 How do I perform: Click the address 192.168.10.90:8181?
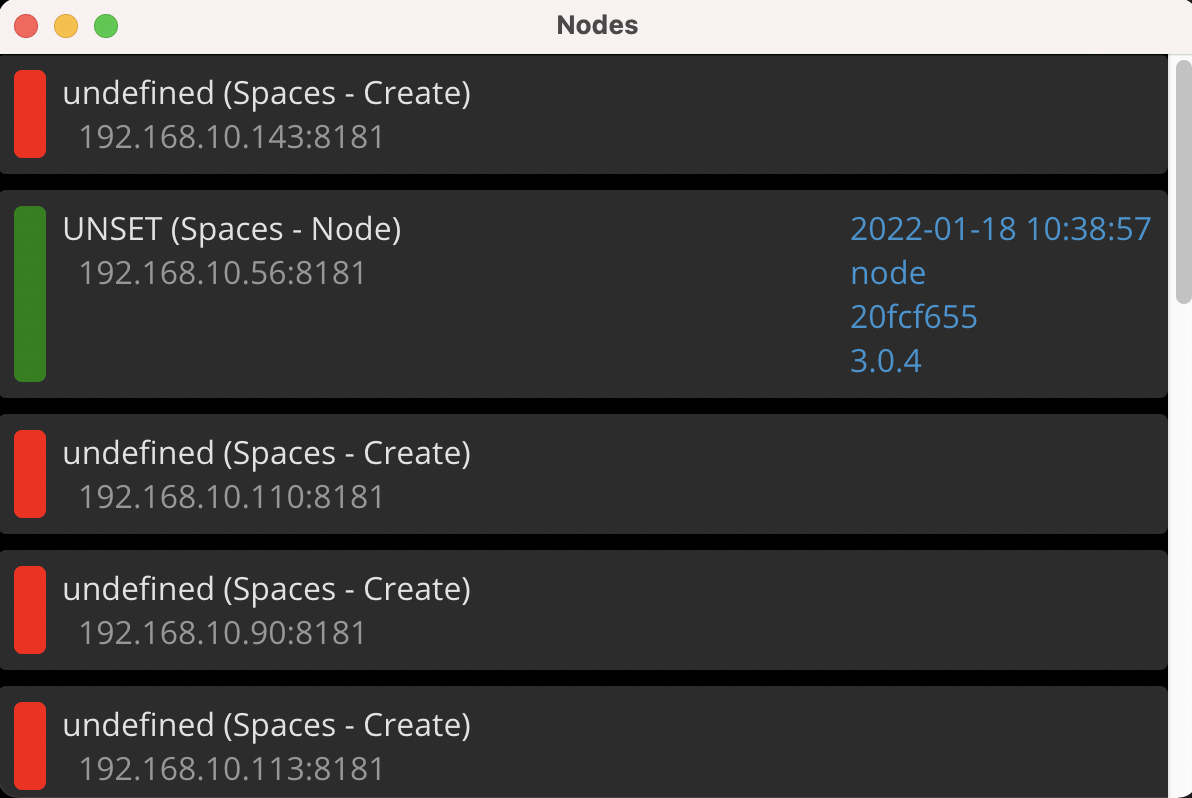[220, 633]
